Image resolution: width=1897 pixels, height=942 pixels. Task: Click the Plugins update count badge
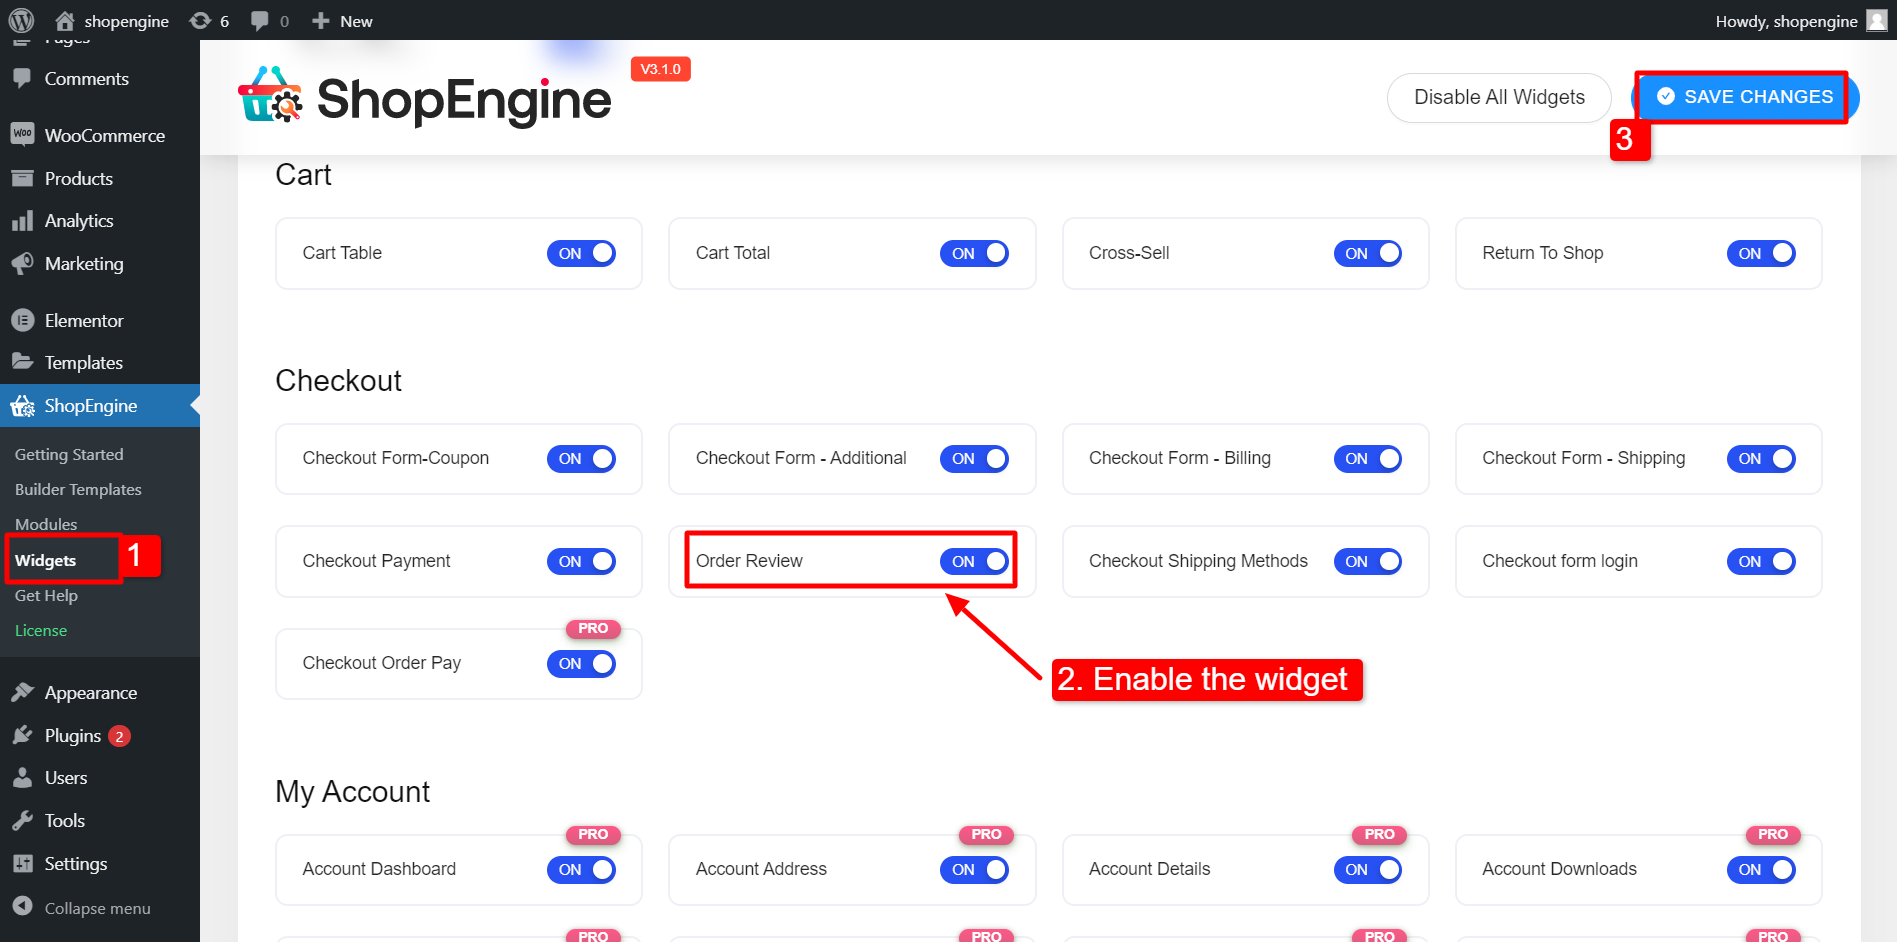pyautogui.click(x=119, y=737)
